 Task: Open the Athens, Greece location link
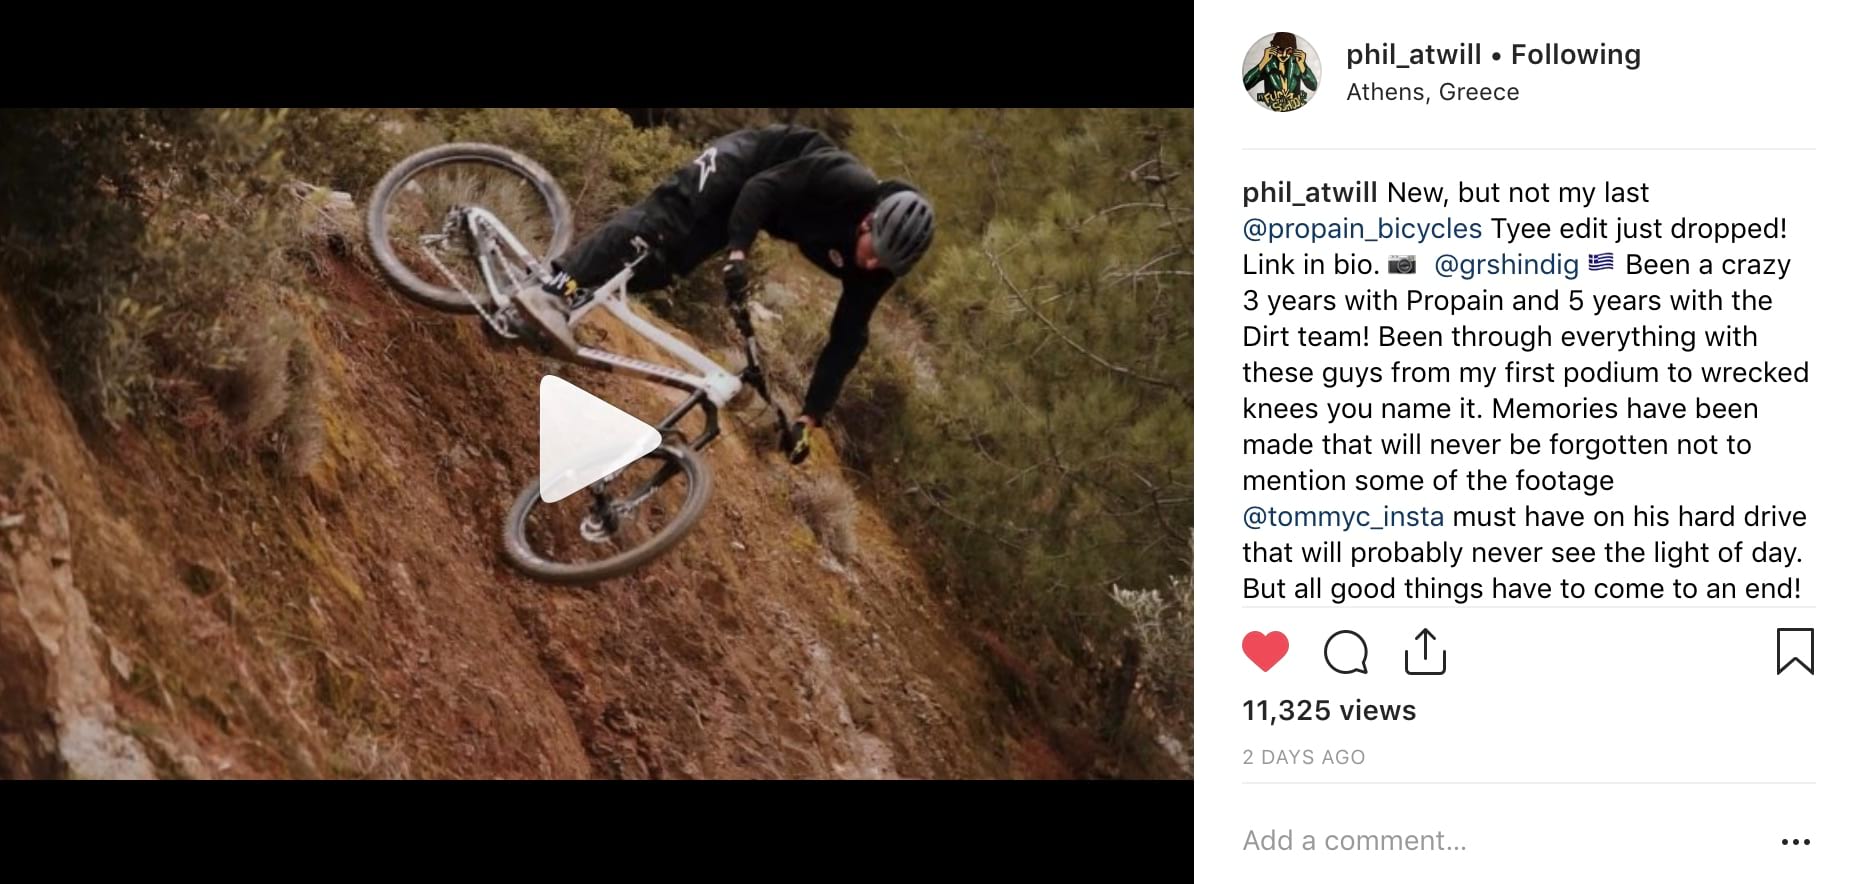[x=1432, y=92]
